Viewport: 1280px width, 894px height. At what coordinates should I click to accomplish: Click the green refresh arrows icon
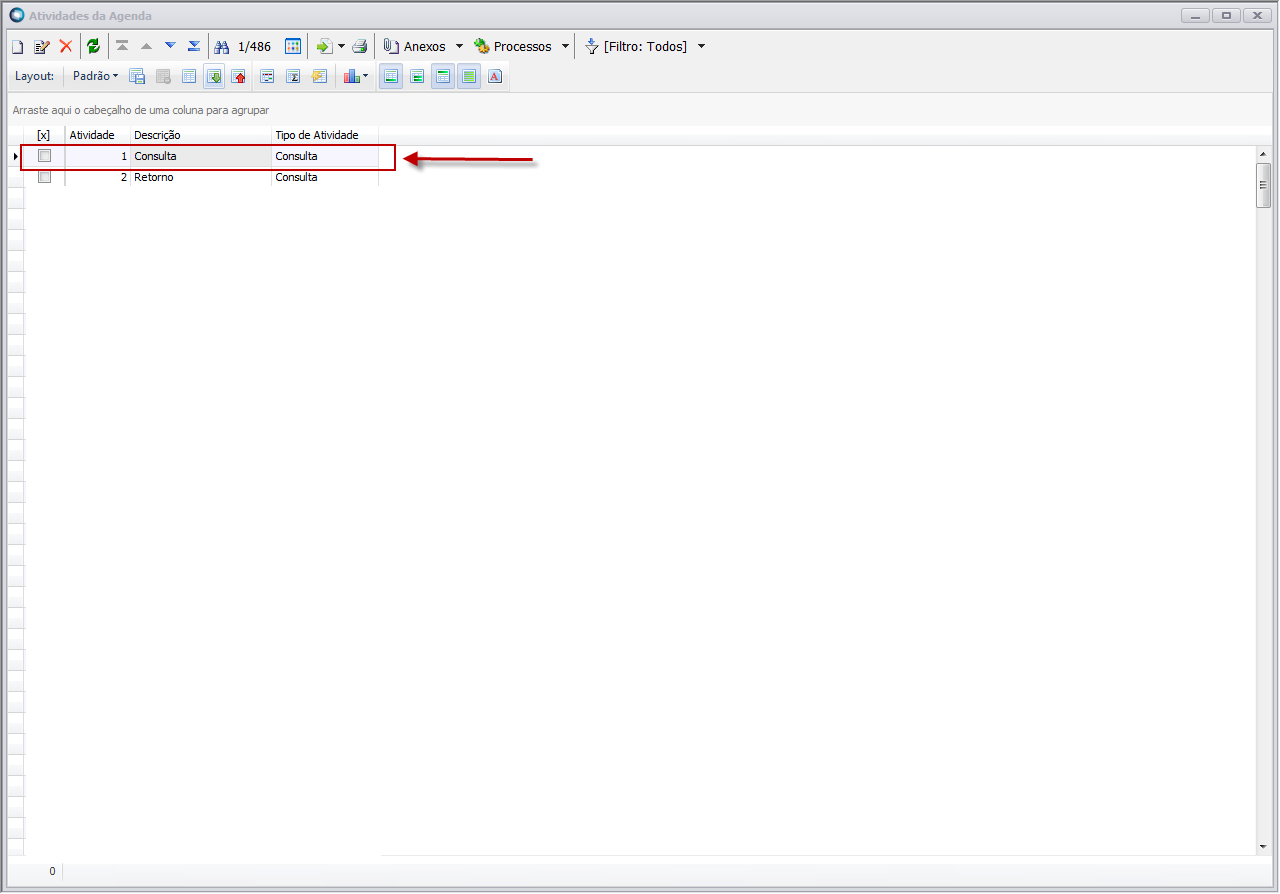point(94,46)
